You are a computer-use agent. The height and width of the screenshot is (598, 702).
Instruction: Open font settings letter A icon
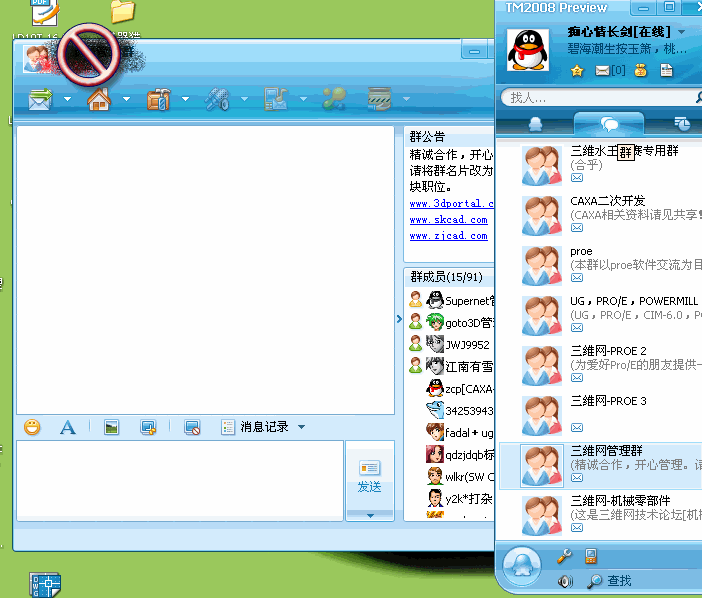[x=68, y=427]
